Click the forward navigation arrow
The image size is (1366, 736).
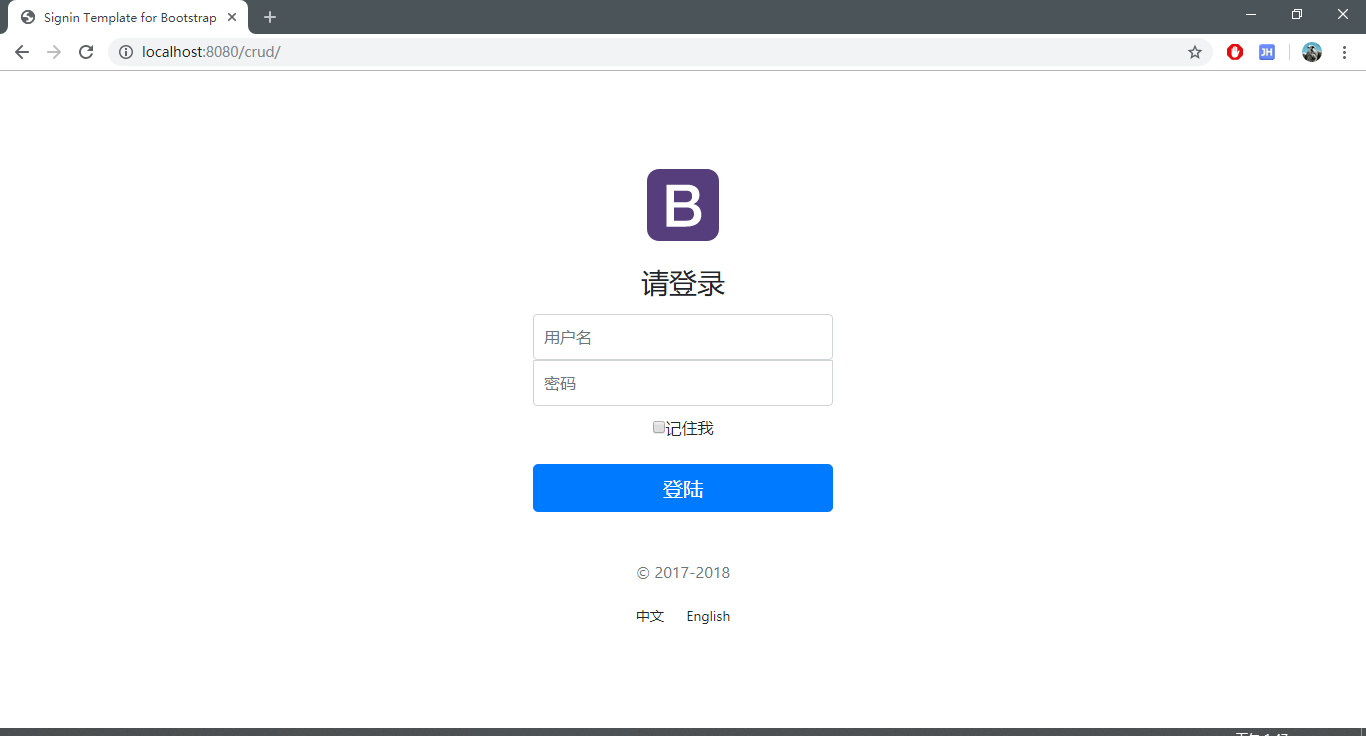(x=53, y=51)
